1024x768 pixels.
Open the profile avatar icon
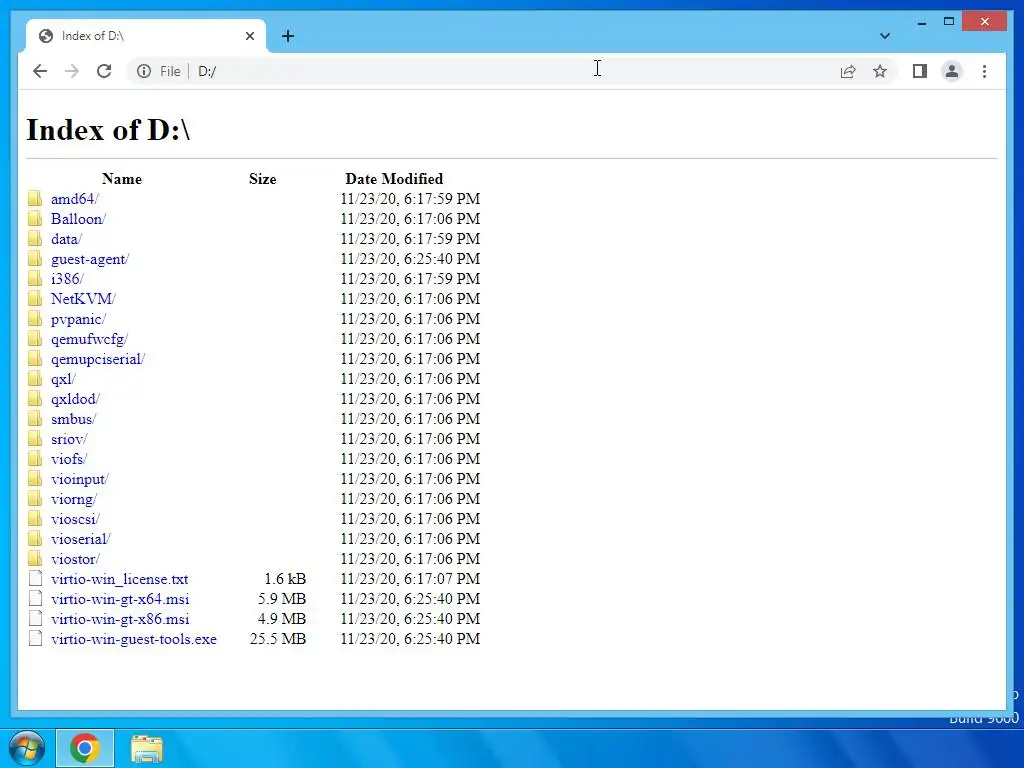952,71
